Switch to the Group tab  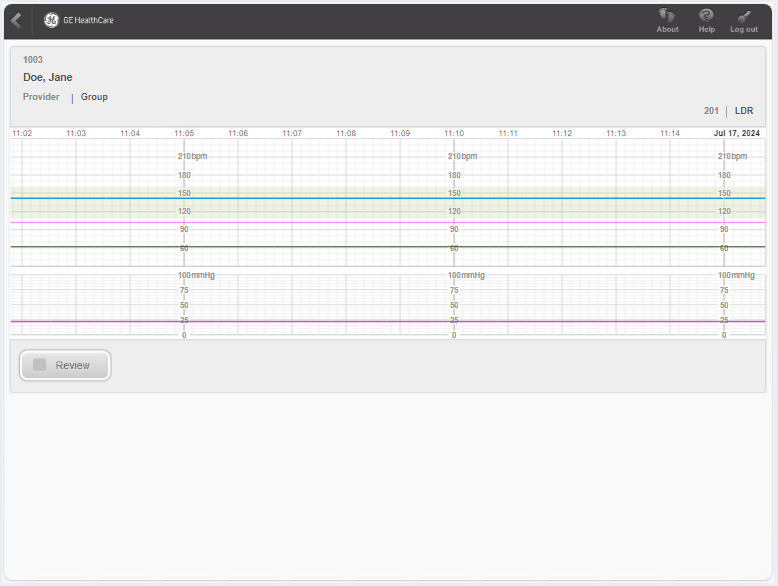[x=94, y=97]
